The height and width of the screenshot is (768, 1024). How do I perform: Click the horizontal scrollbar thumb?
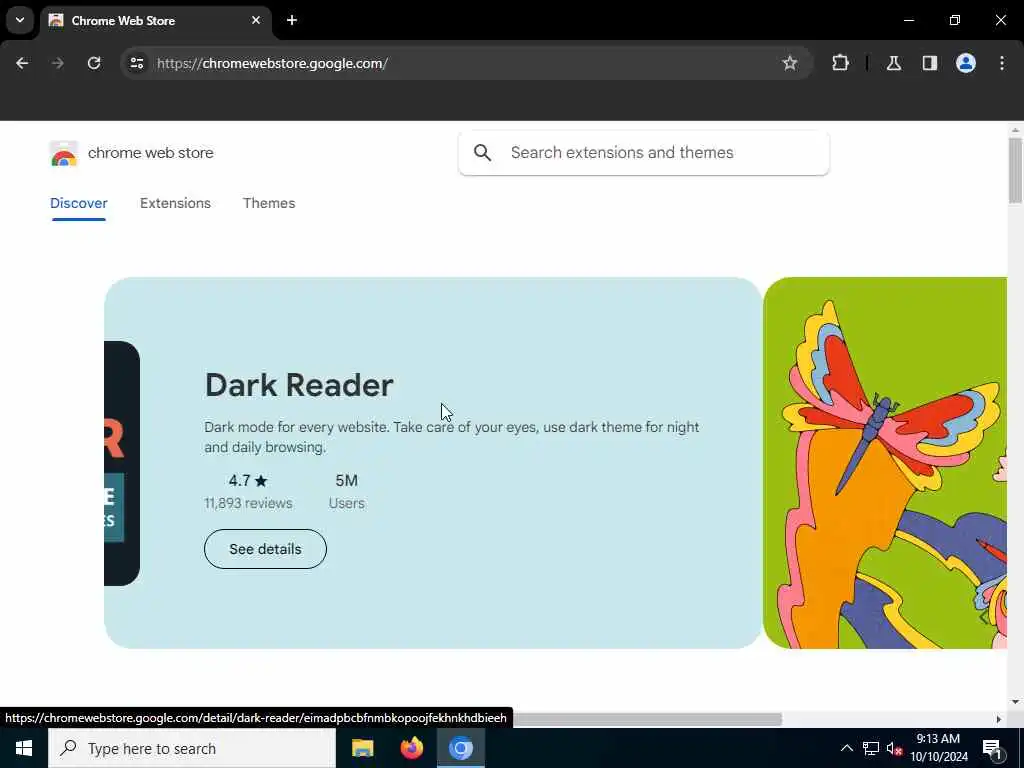[647, 719]
